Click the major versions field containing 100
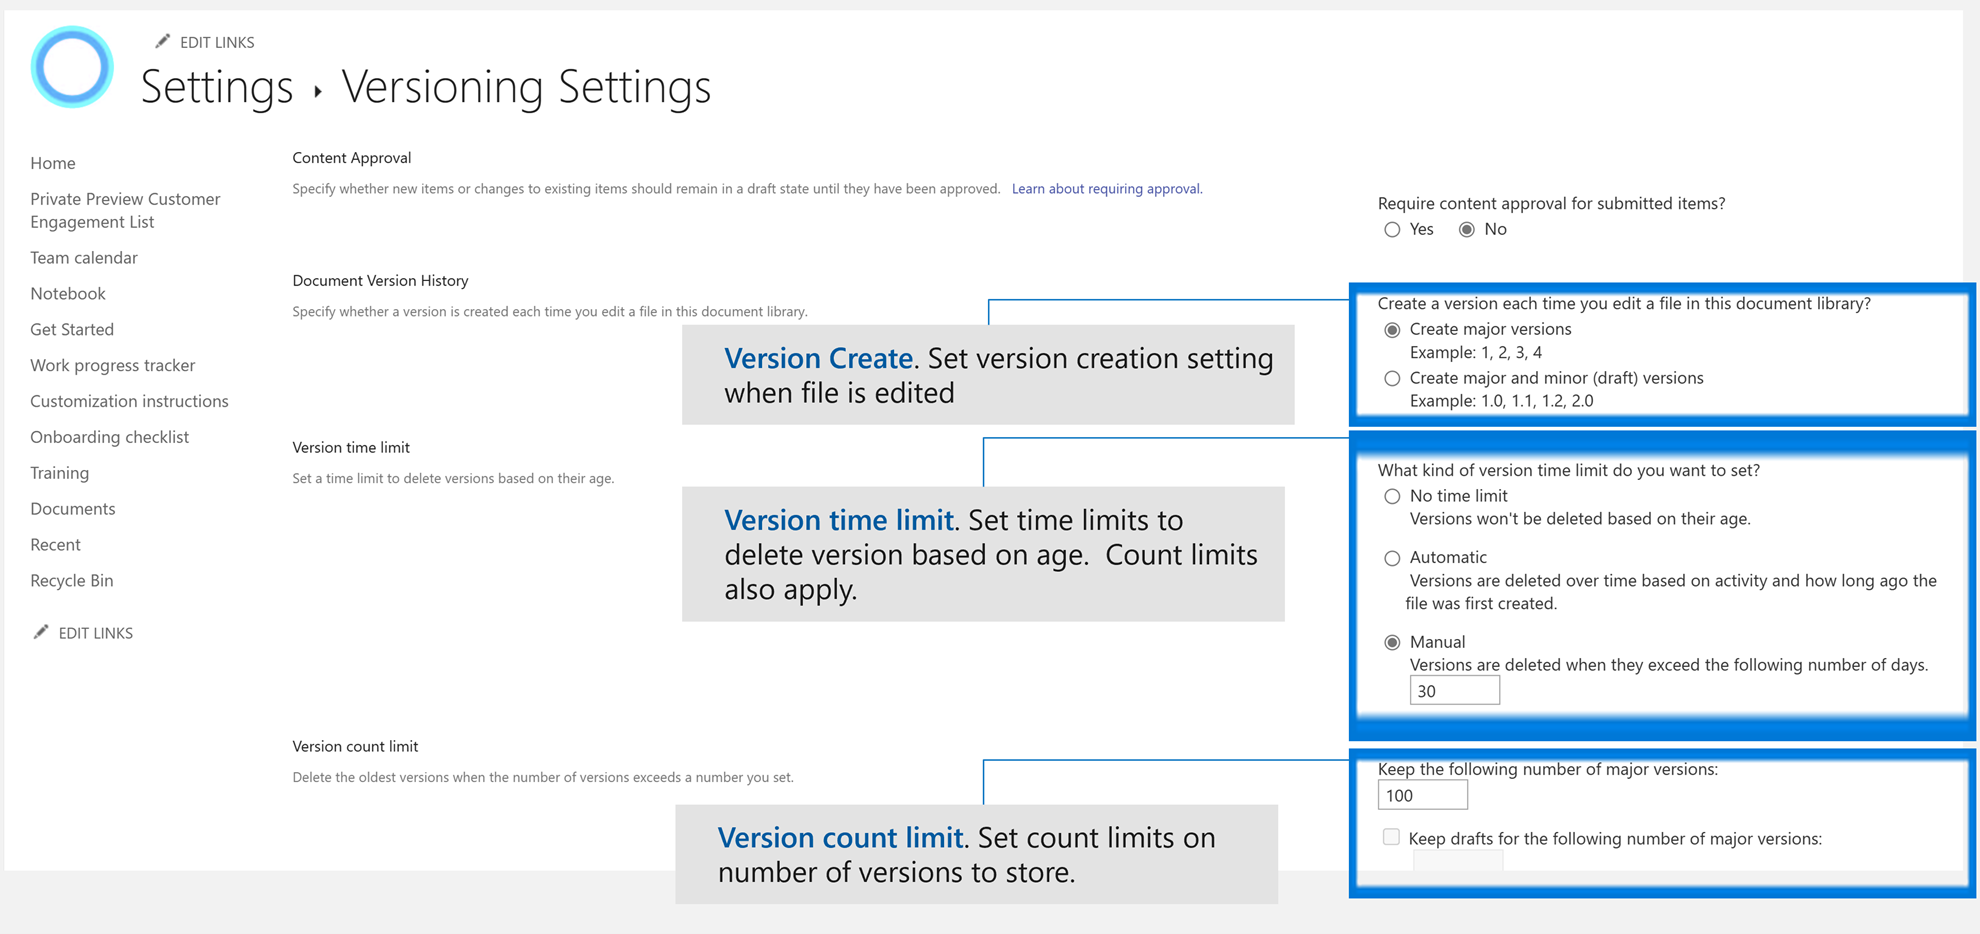The height and width of the screenshot is (934, 1980). pos(1423,795)
